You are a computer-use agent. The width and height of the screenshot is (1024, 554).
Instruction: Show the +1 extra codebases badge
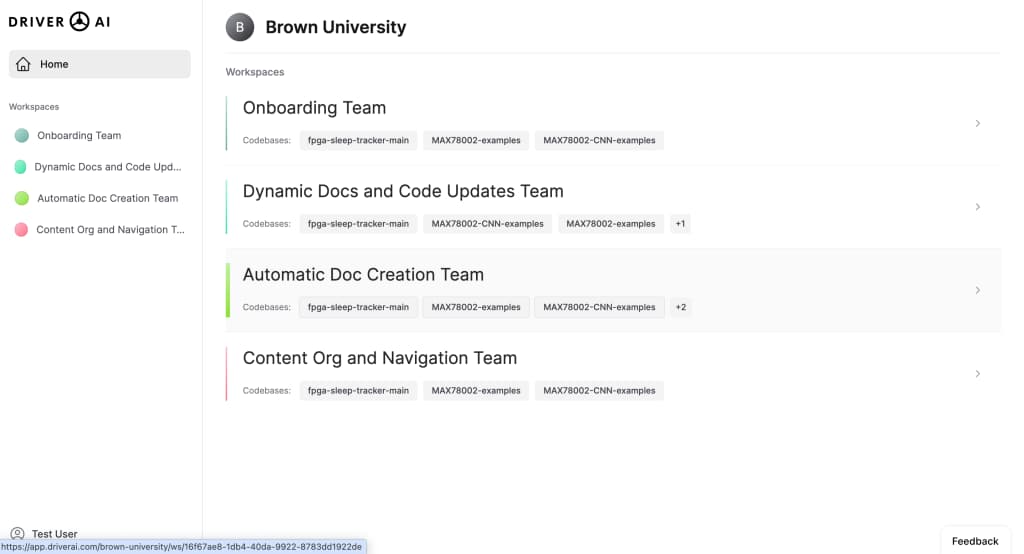[x=680, y=223]
